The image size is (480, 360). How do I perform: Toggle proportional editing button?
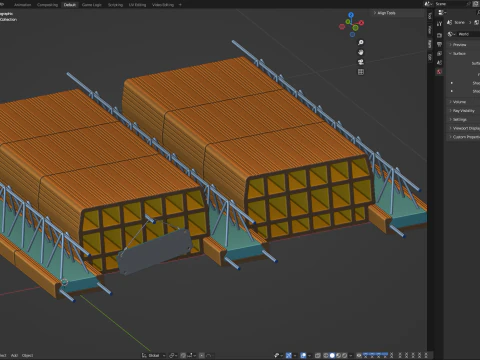click(202, 355)
